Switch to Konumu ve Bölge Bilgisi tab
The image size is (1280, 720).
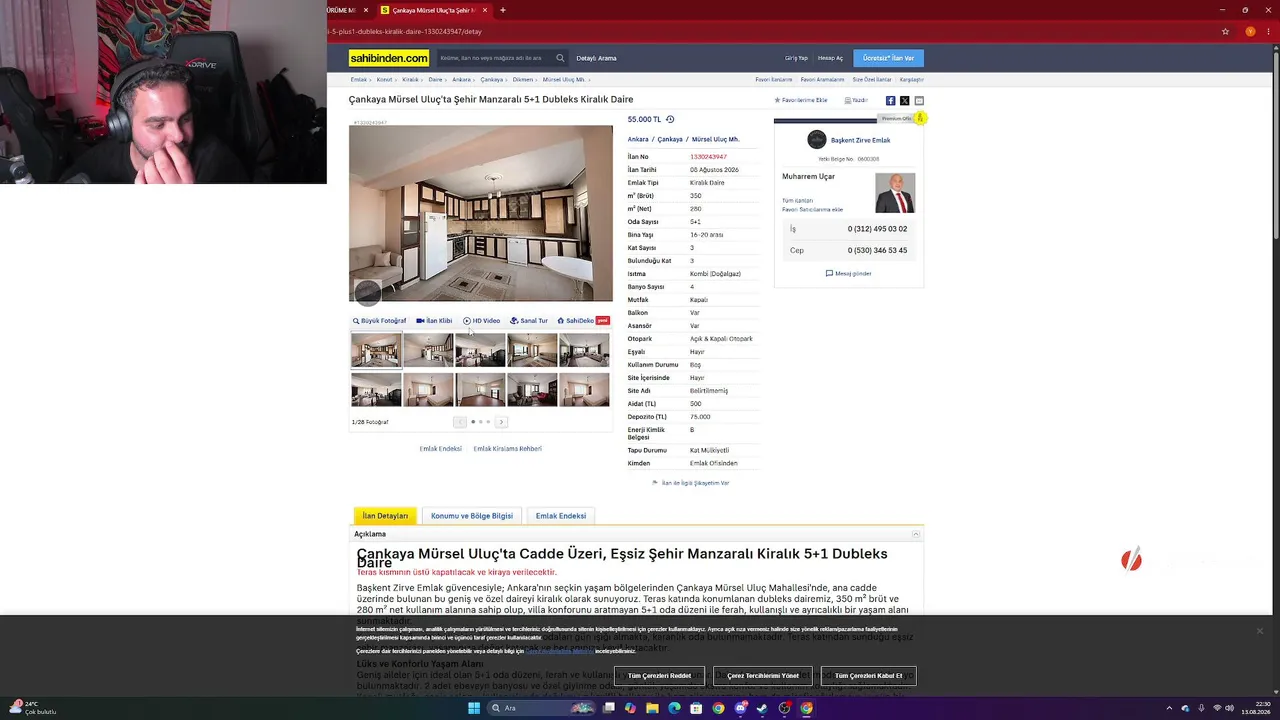472,516
